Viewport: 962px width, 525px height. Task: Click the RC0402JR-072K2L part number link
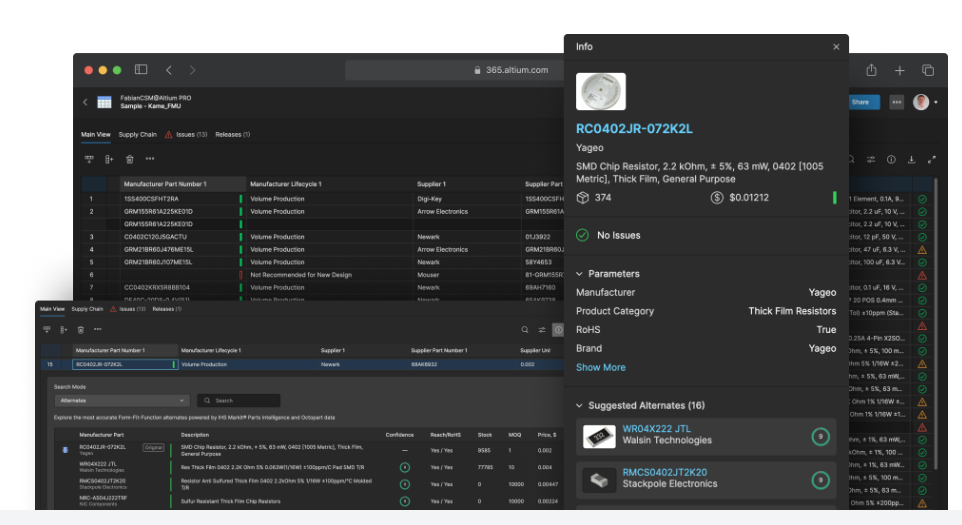click(x=634, y=129)
